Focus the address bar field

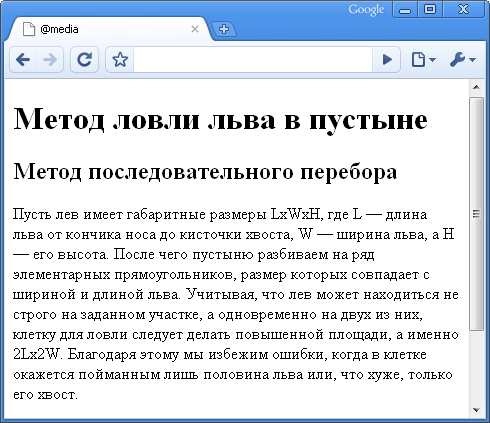point(253,60)
